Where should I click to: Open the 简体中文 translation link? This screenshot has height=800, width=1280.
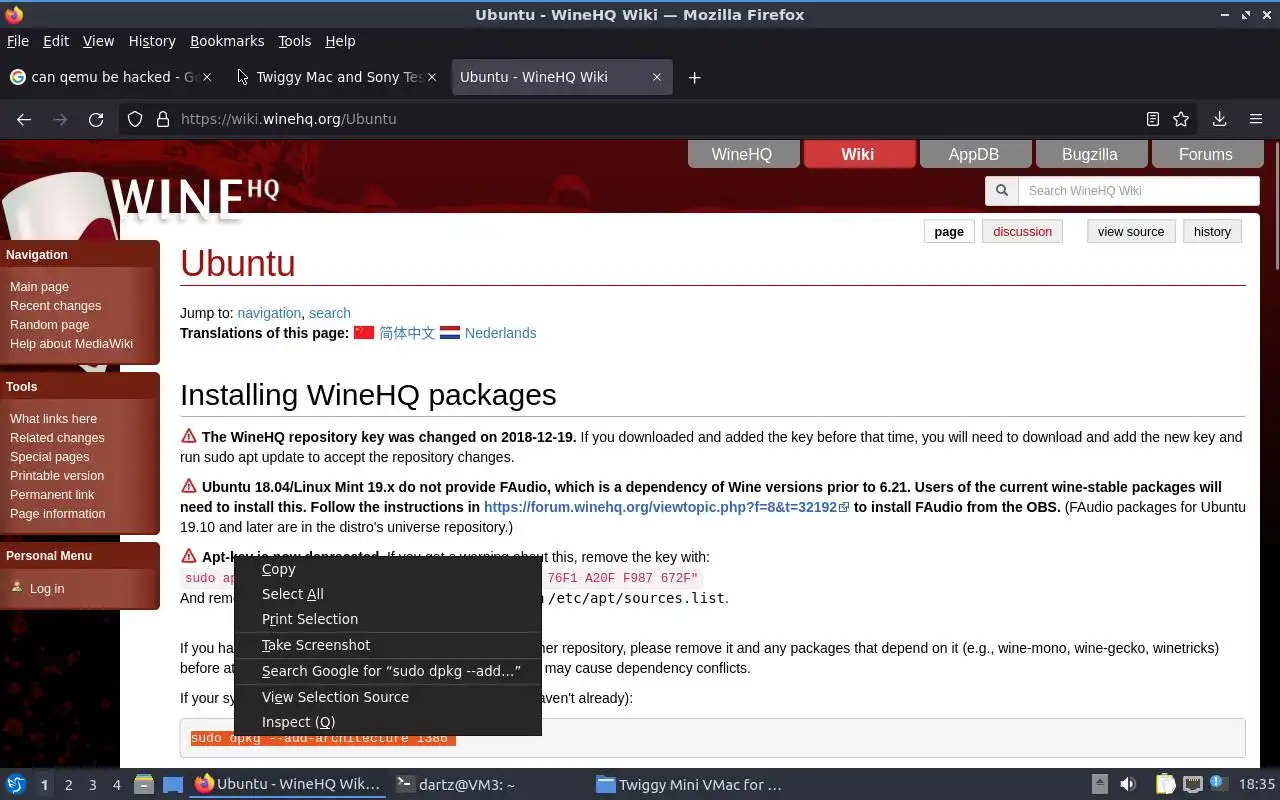point(407,333)
